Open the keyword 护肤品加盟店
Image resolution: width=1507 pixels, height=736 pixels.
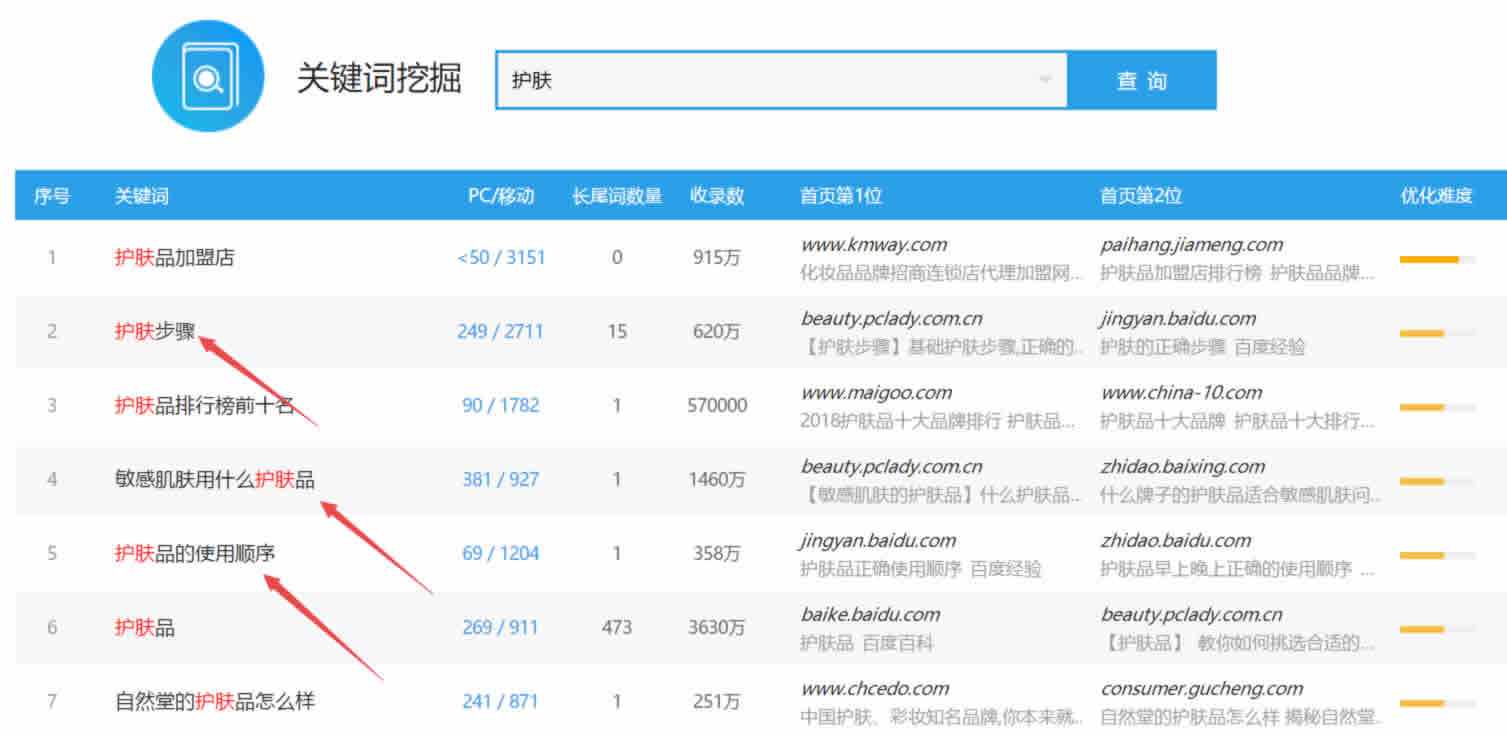174,258
